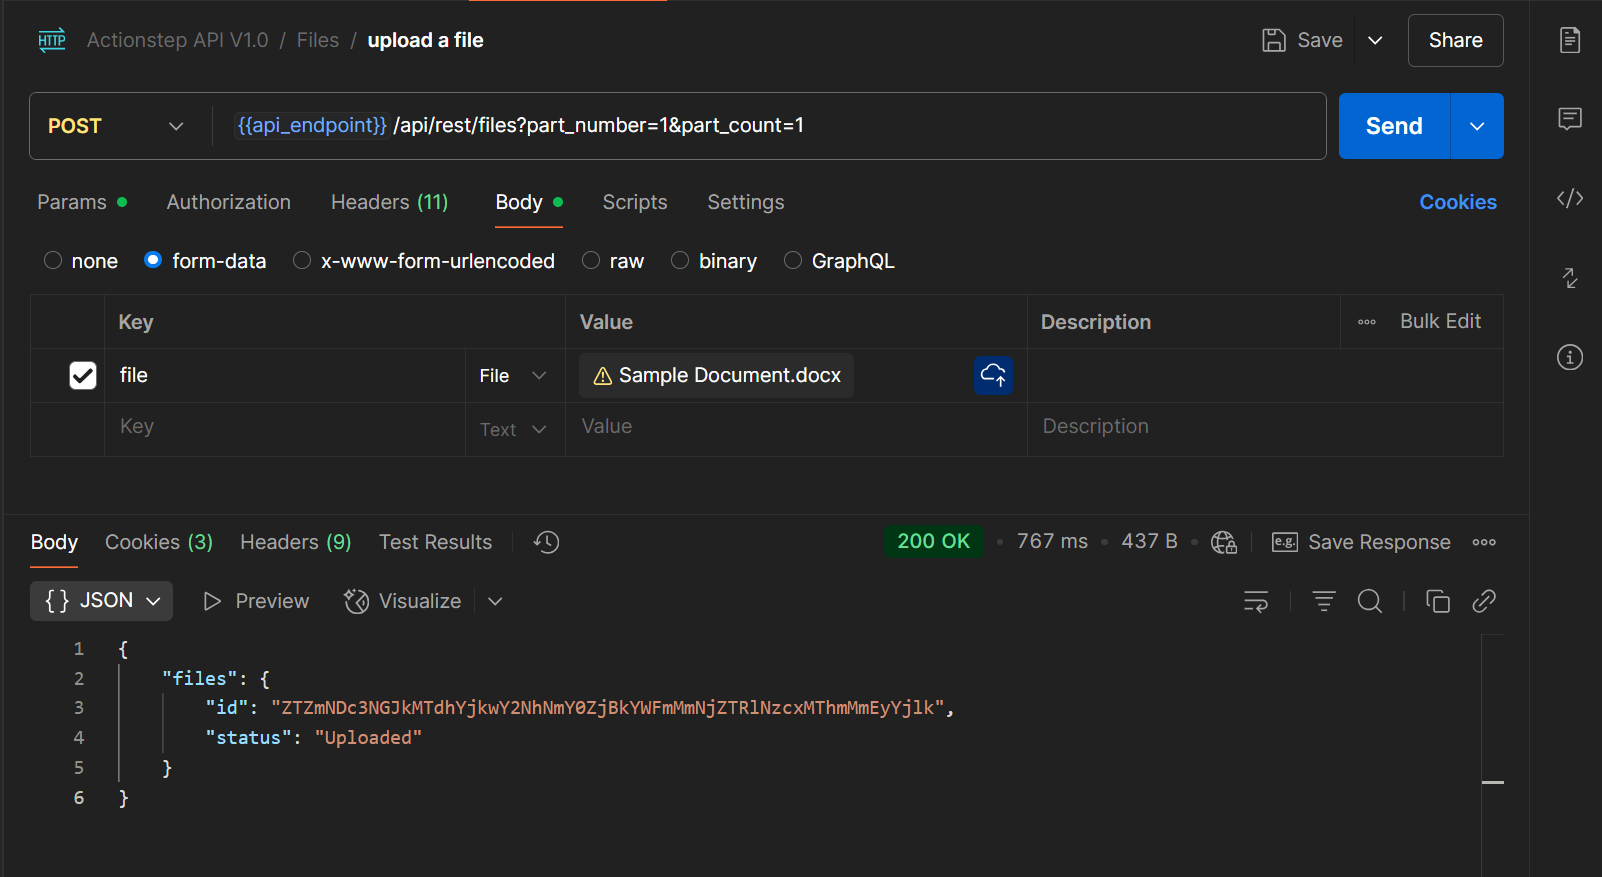1602x877 pixels.
Task: Click the request URL input field
Action: pyautogui.click(x=770, y=126)
